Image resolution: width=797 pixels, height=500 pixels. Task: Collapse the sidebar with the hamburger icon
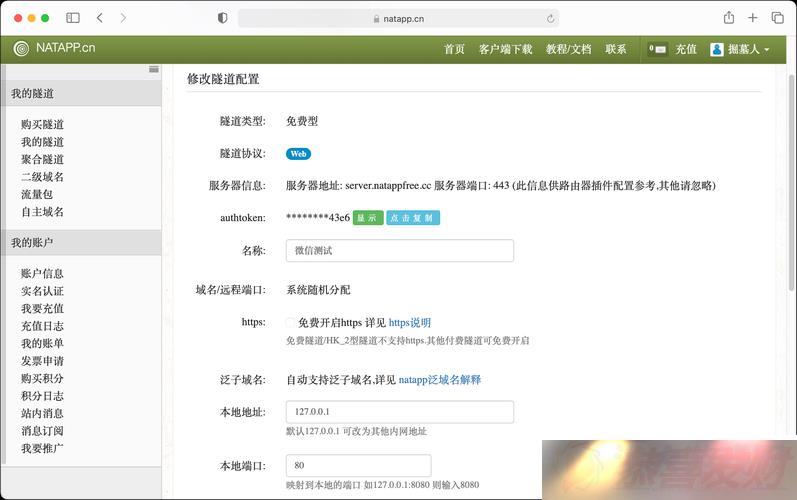[x=154, y=69]
